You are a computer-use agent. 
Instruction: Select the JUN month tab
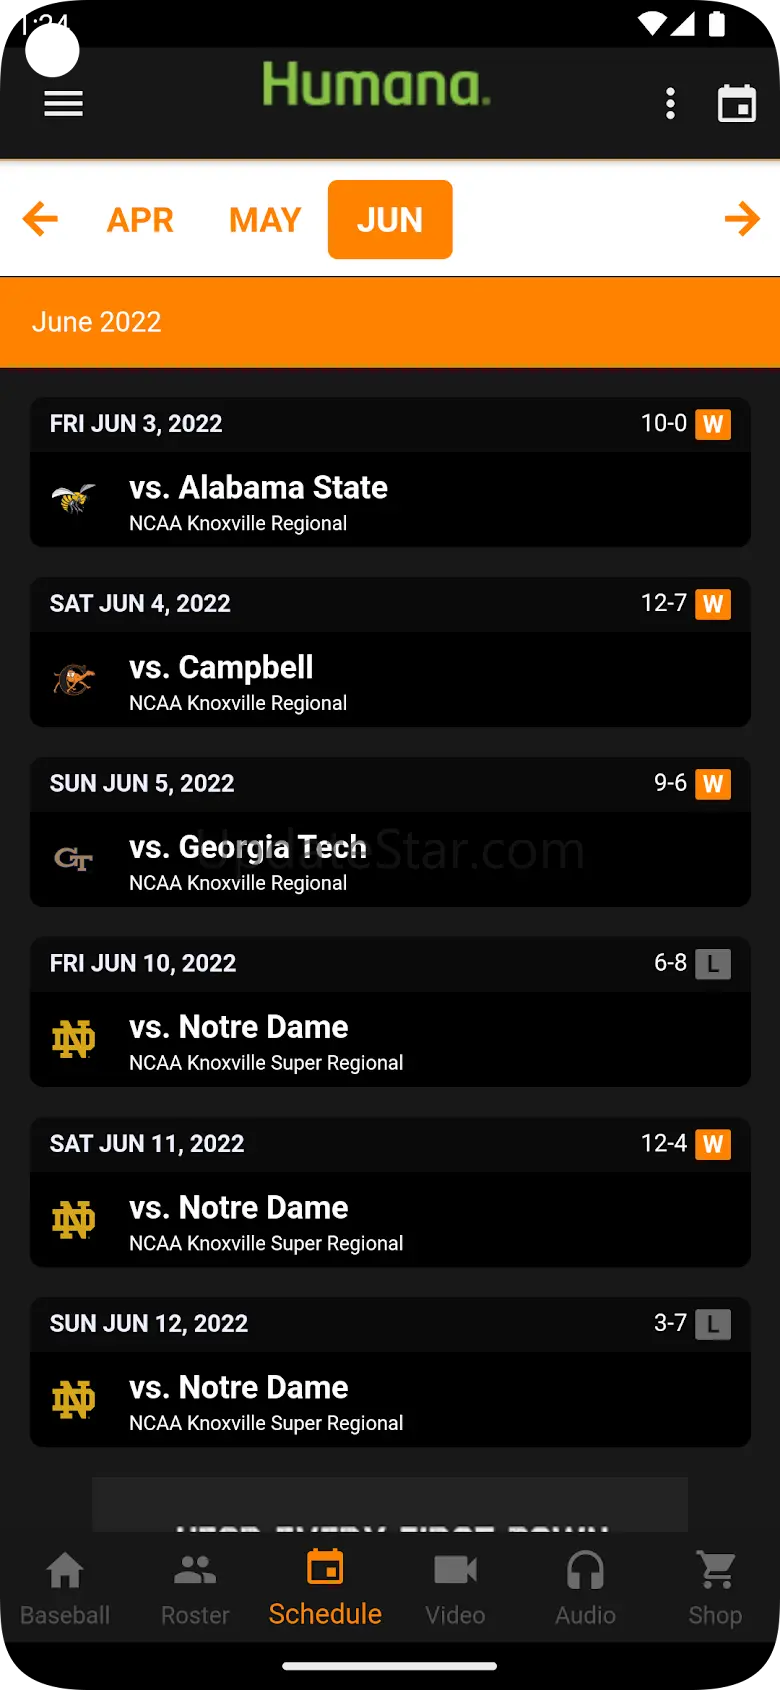tap(390, 220)
